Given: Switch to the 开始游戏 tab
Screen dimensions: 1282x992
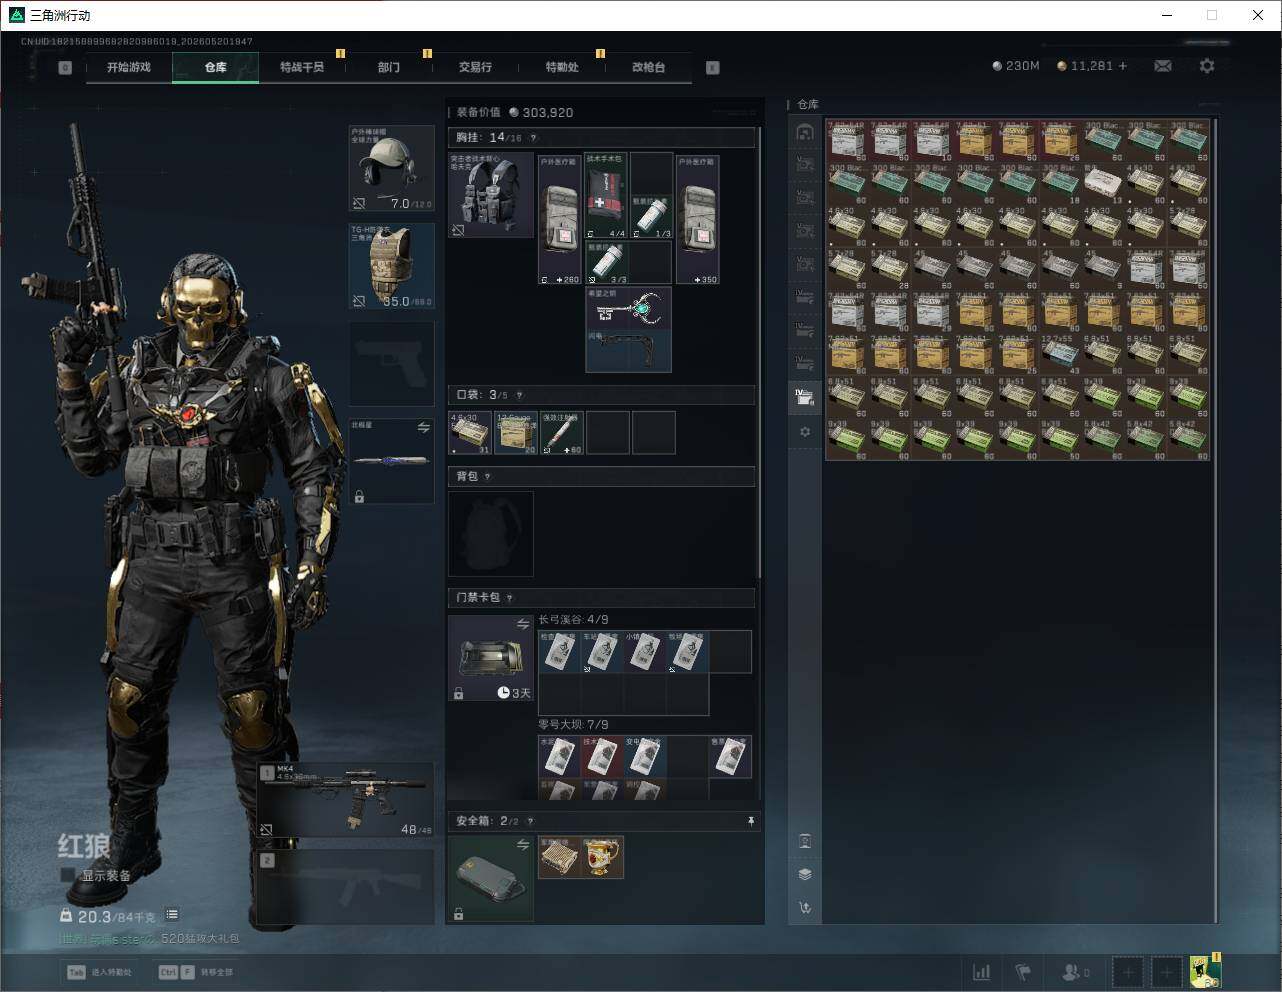Looking at the screenshot, I should 129,67.
